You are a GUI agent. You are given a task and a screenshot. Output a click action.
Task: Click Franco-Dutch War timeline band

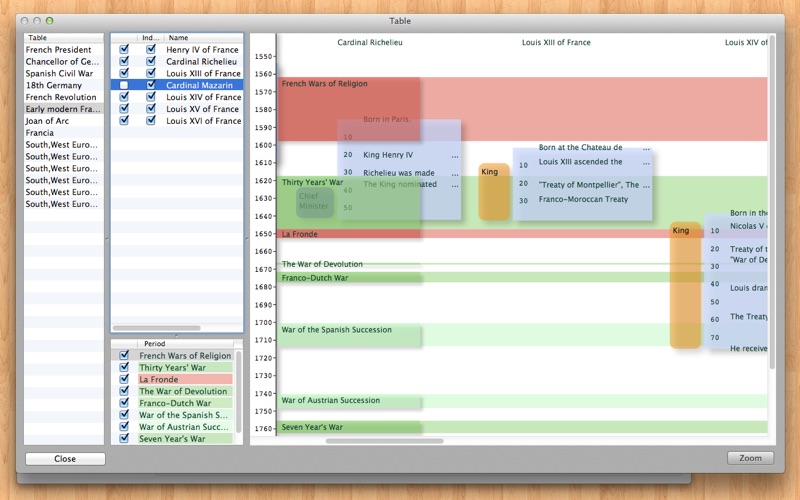tap(522, 278)
